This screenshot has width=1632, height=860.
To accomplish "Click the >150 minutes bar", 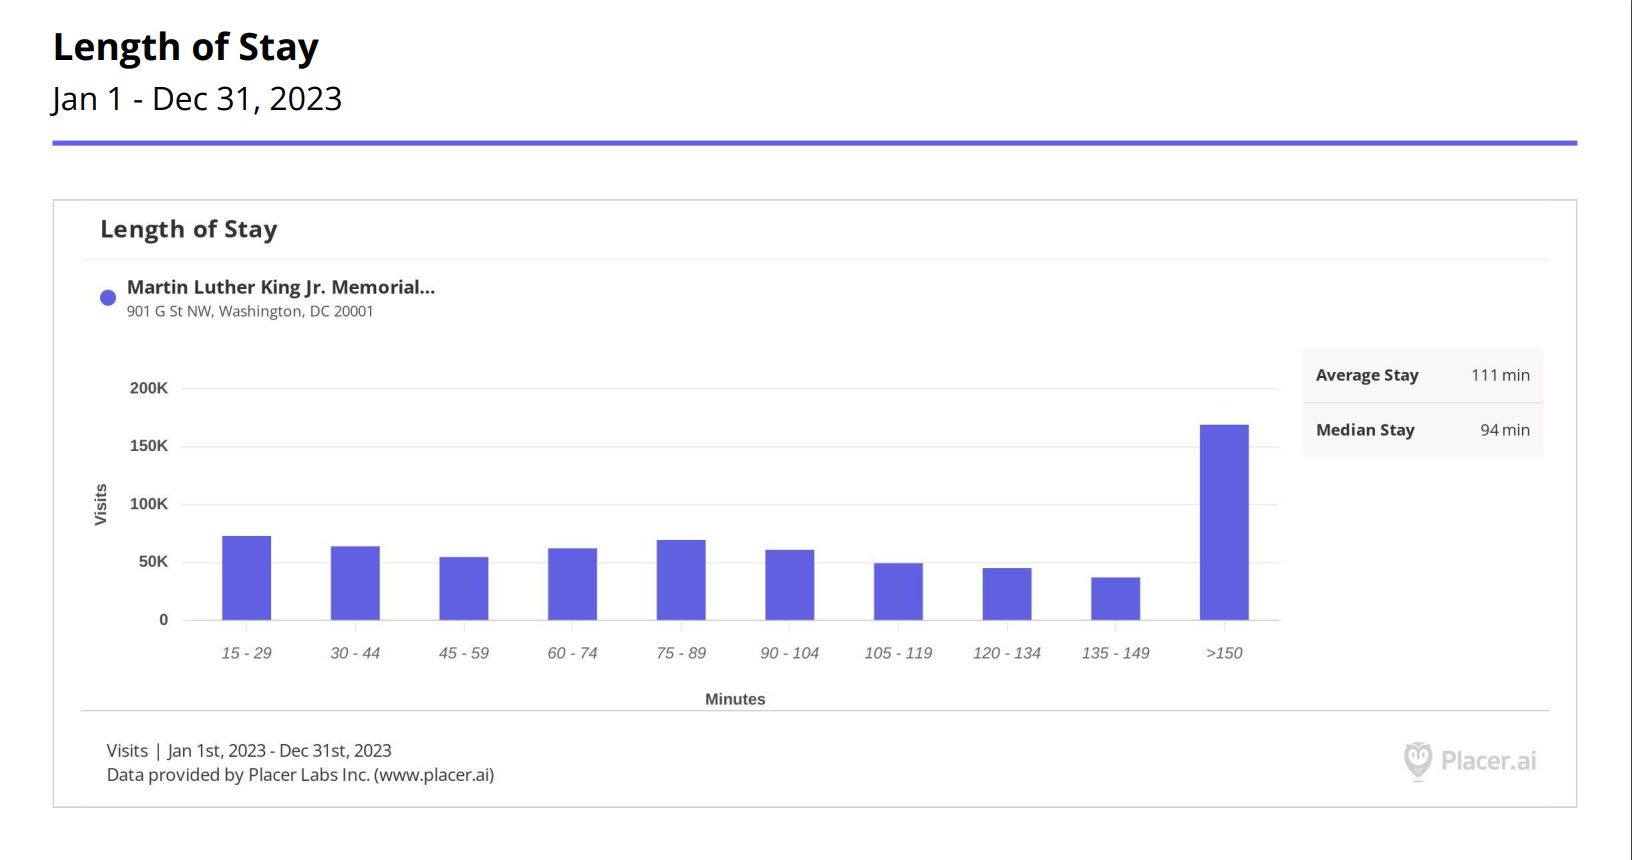I will pyautogui.click(x=1224, y=522).
